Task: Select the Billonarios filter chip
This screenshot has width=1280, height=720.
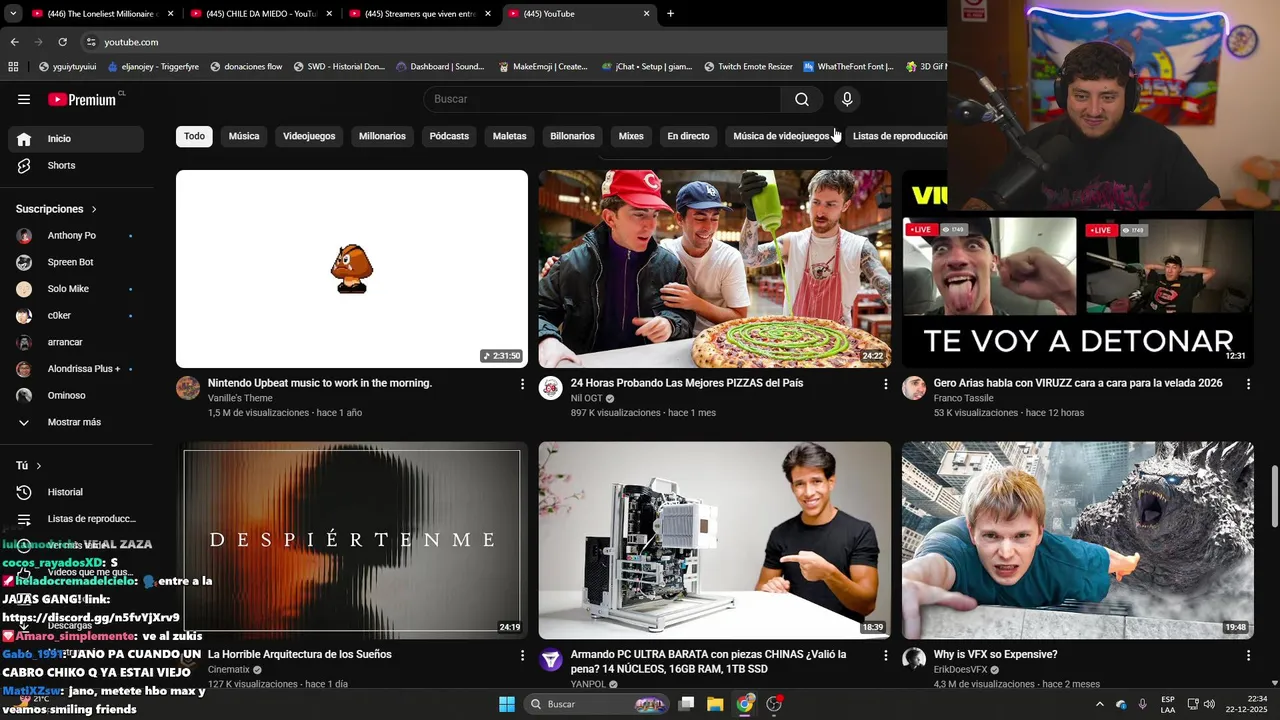Action: pyautogui.click(x=572, y=136)
